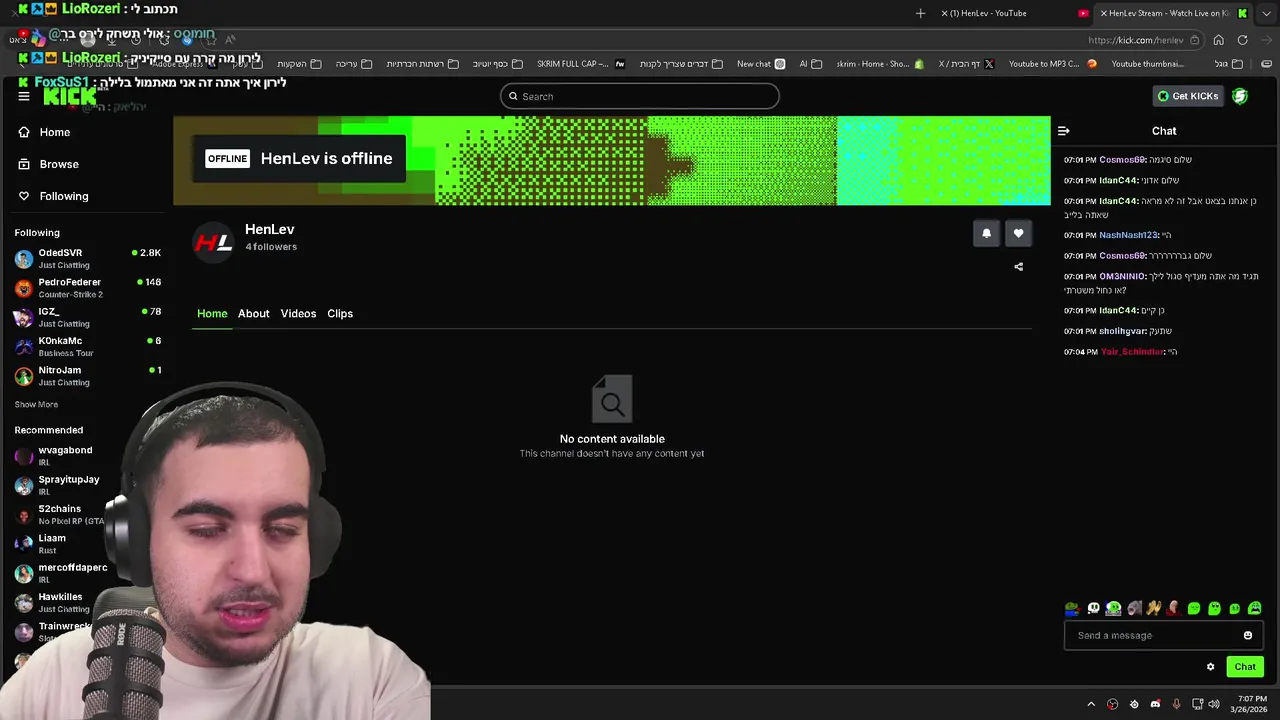Click NashNash123 username in chat
The width and height of the screenshot is (1280, 720).
pos(1128,235)
